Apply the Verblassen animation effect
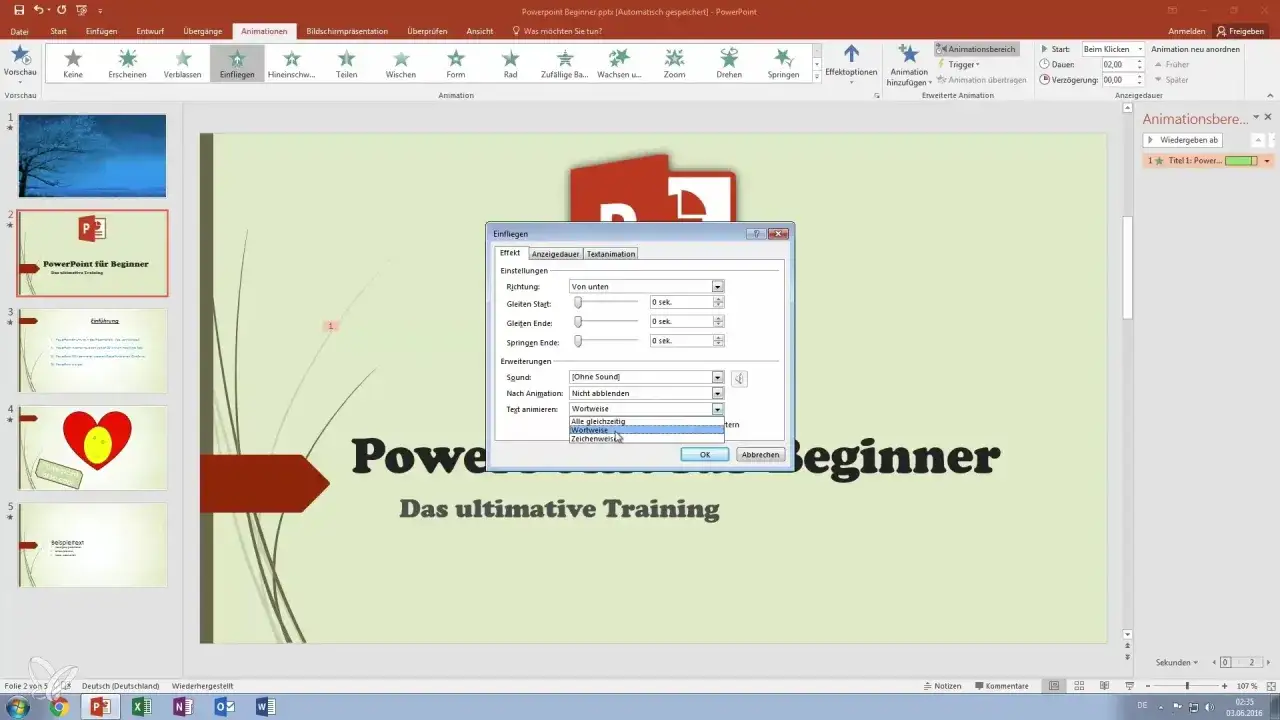1280x720 pixels. click(x=183, y=64)
